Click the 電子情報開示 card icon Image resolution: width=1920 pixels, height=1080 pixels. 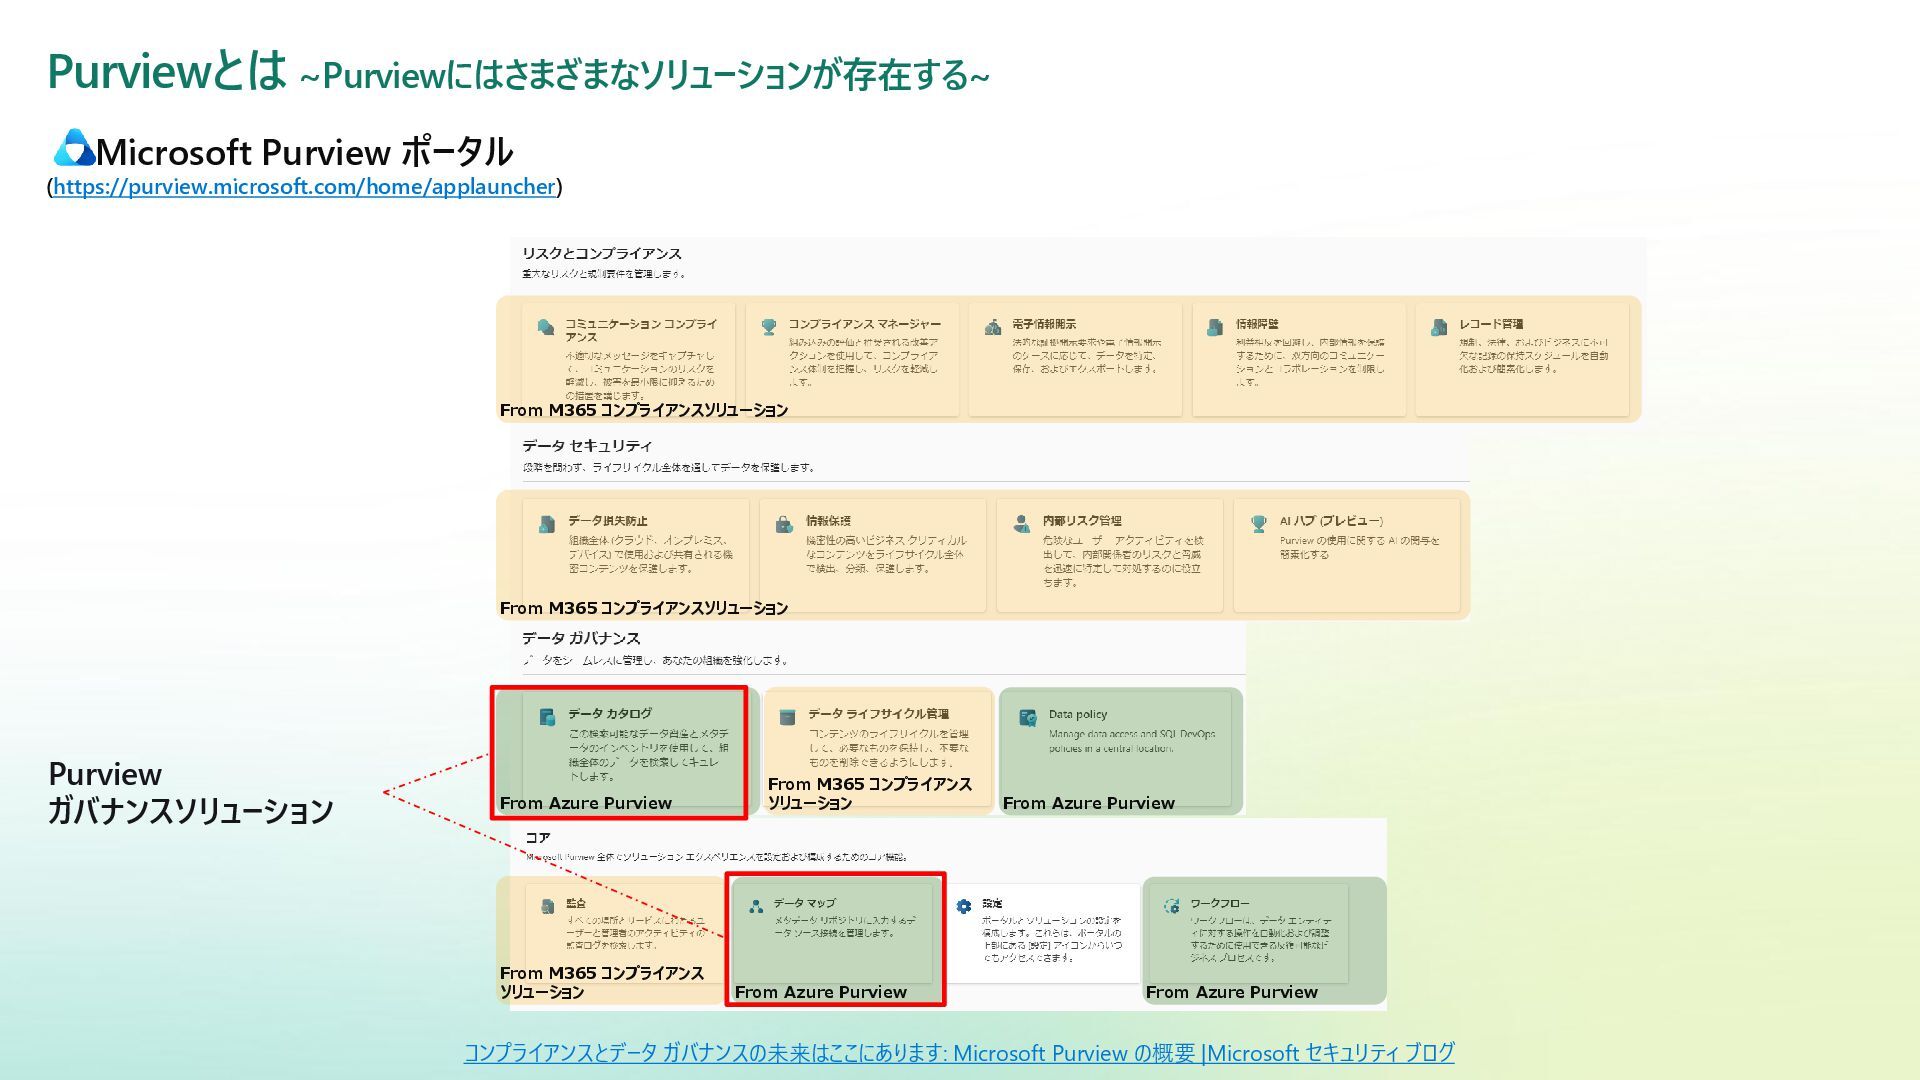[x=993, y=327]
